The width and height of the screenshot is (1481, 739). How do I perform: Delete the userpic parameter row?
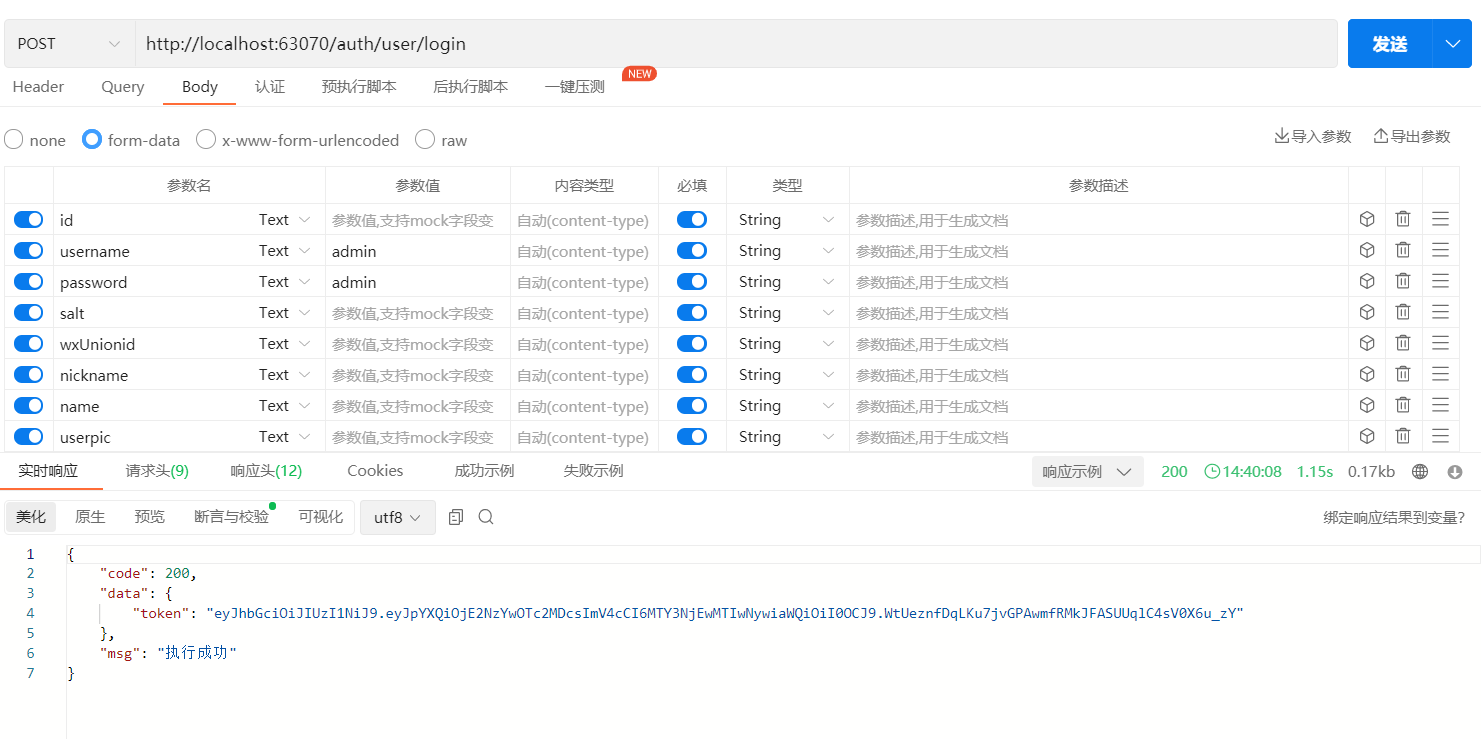click(1403, 437)
